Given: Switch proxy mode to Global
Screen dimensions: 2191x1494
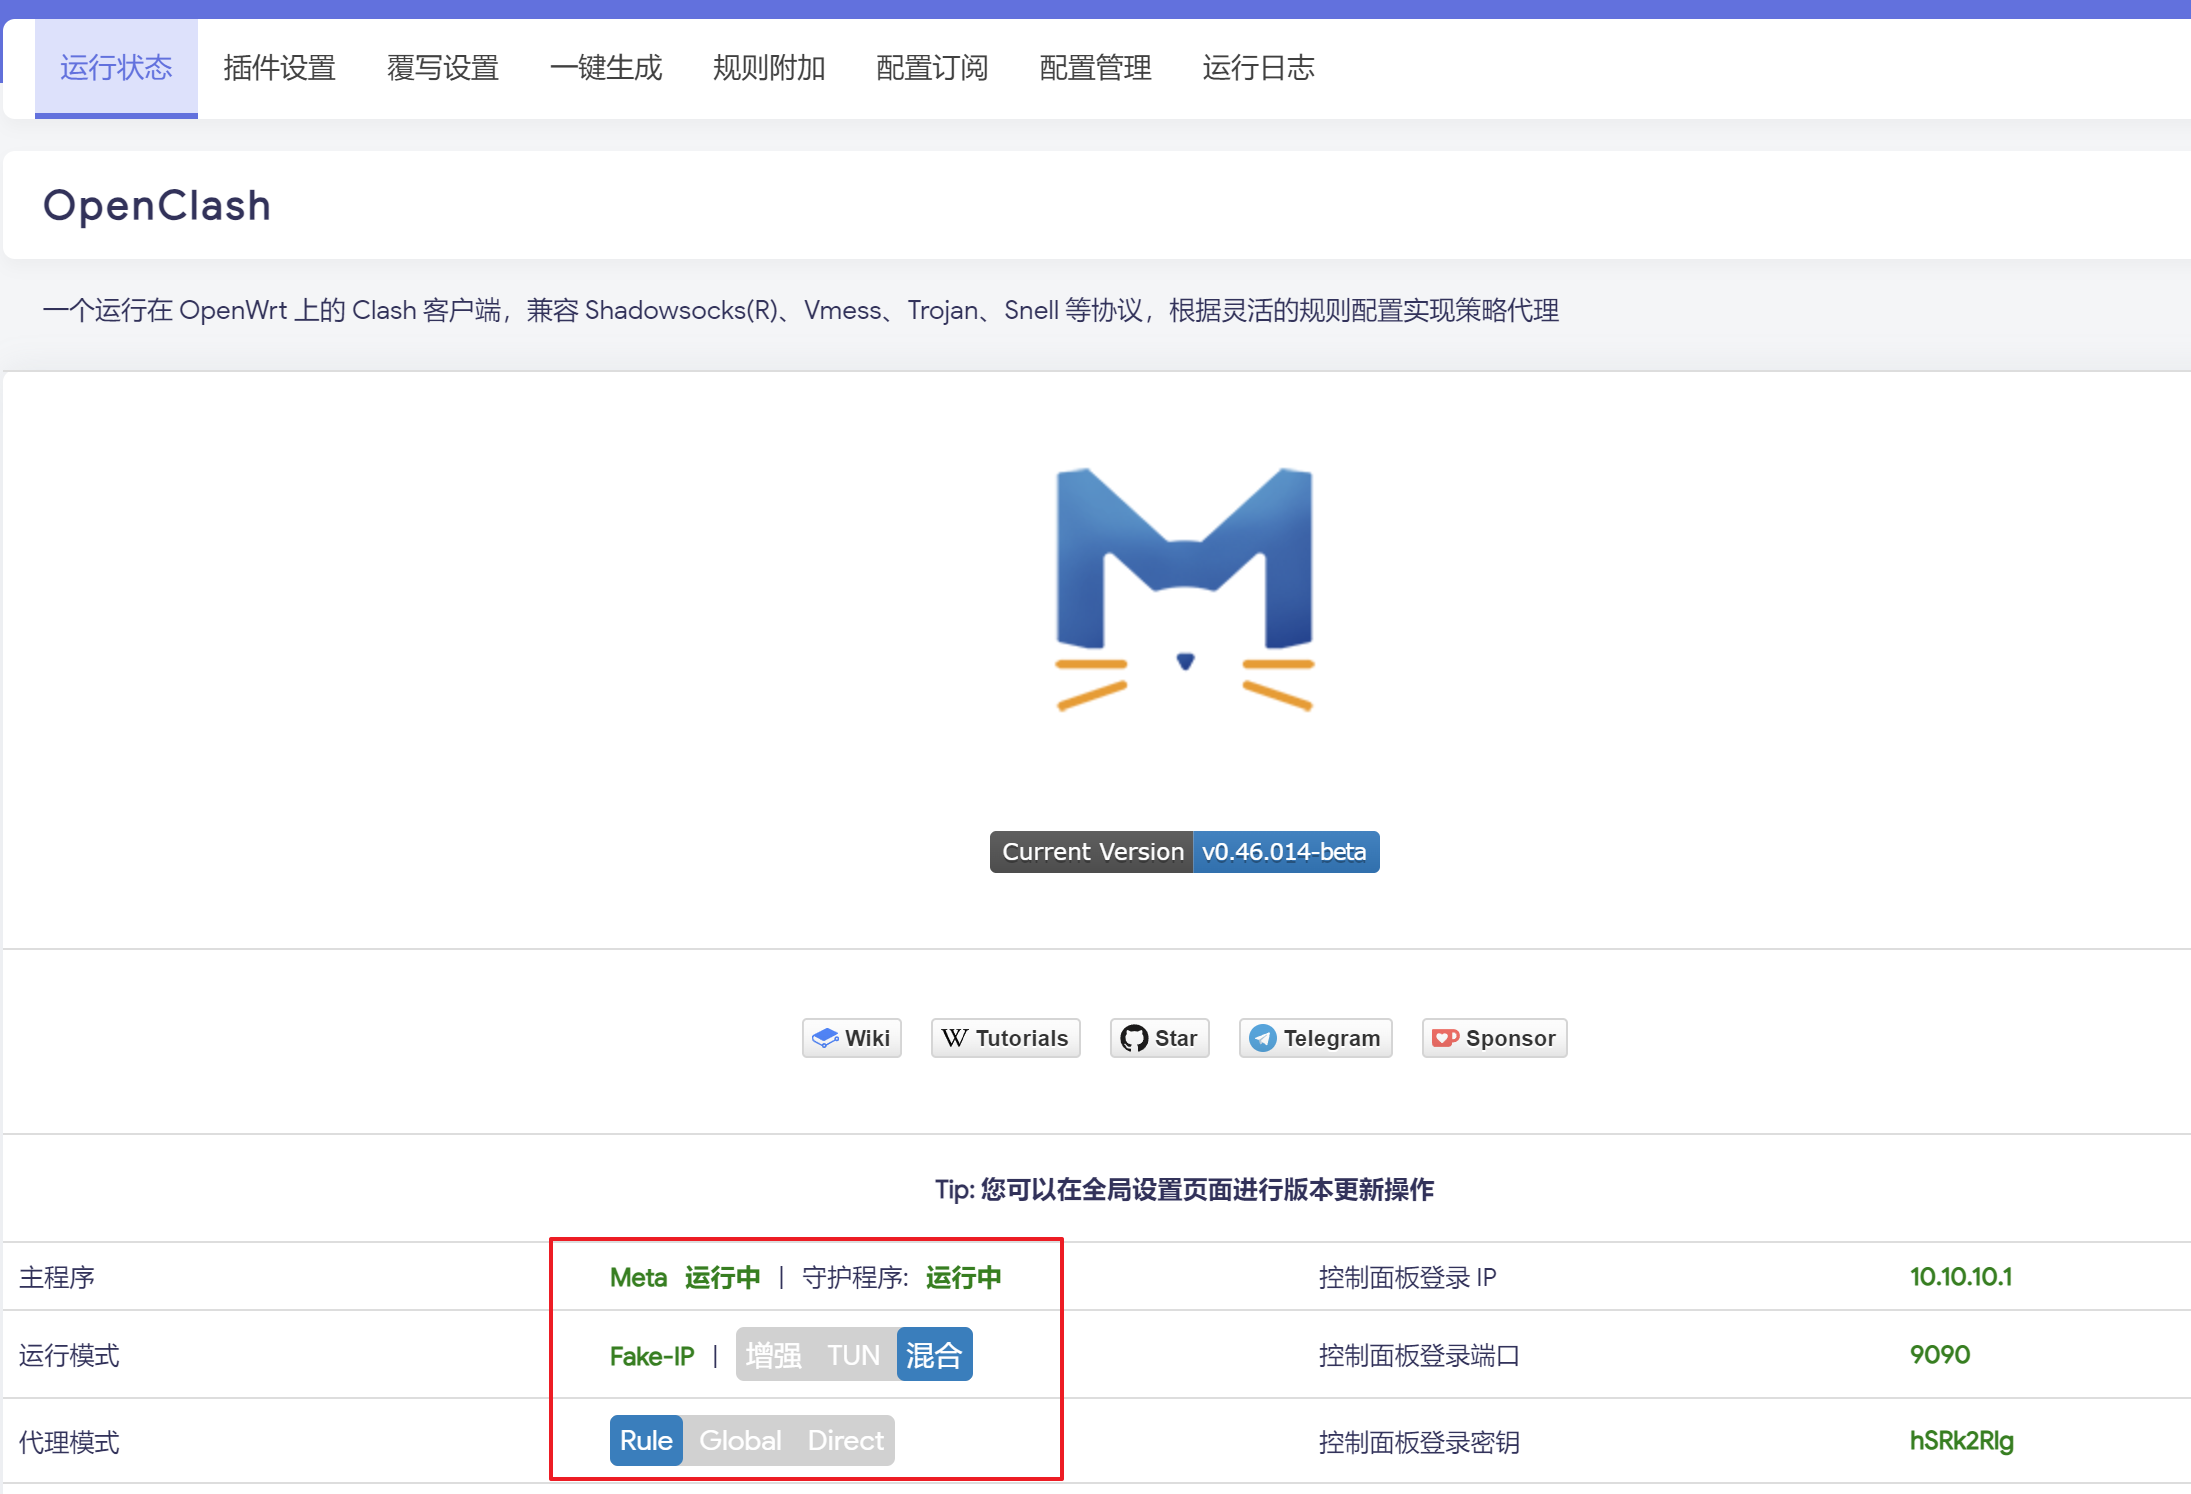Looking at the screenshot, I should 740,1440.
